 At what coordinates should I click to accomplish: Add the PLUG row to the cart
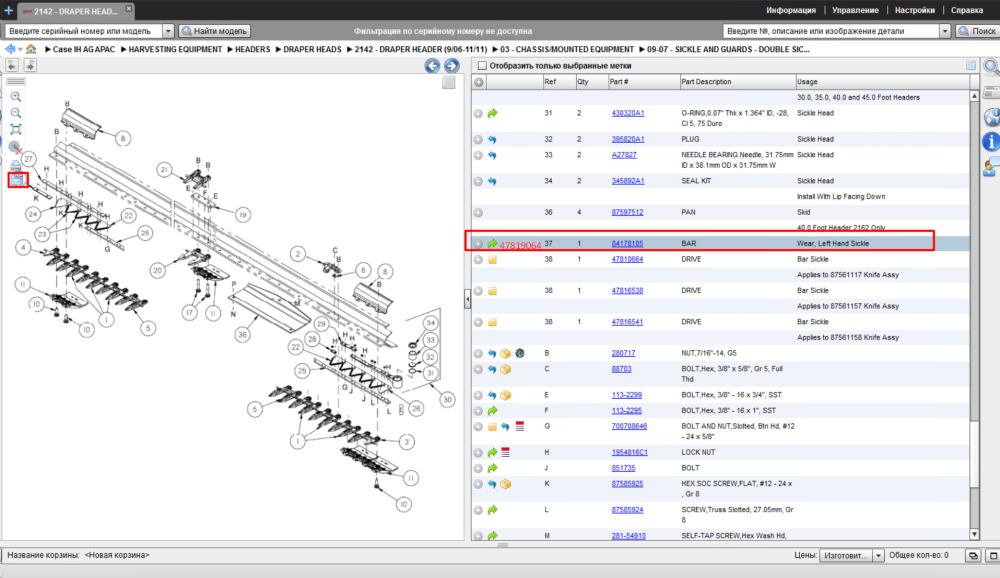(x=478, y=139)
